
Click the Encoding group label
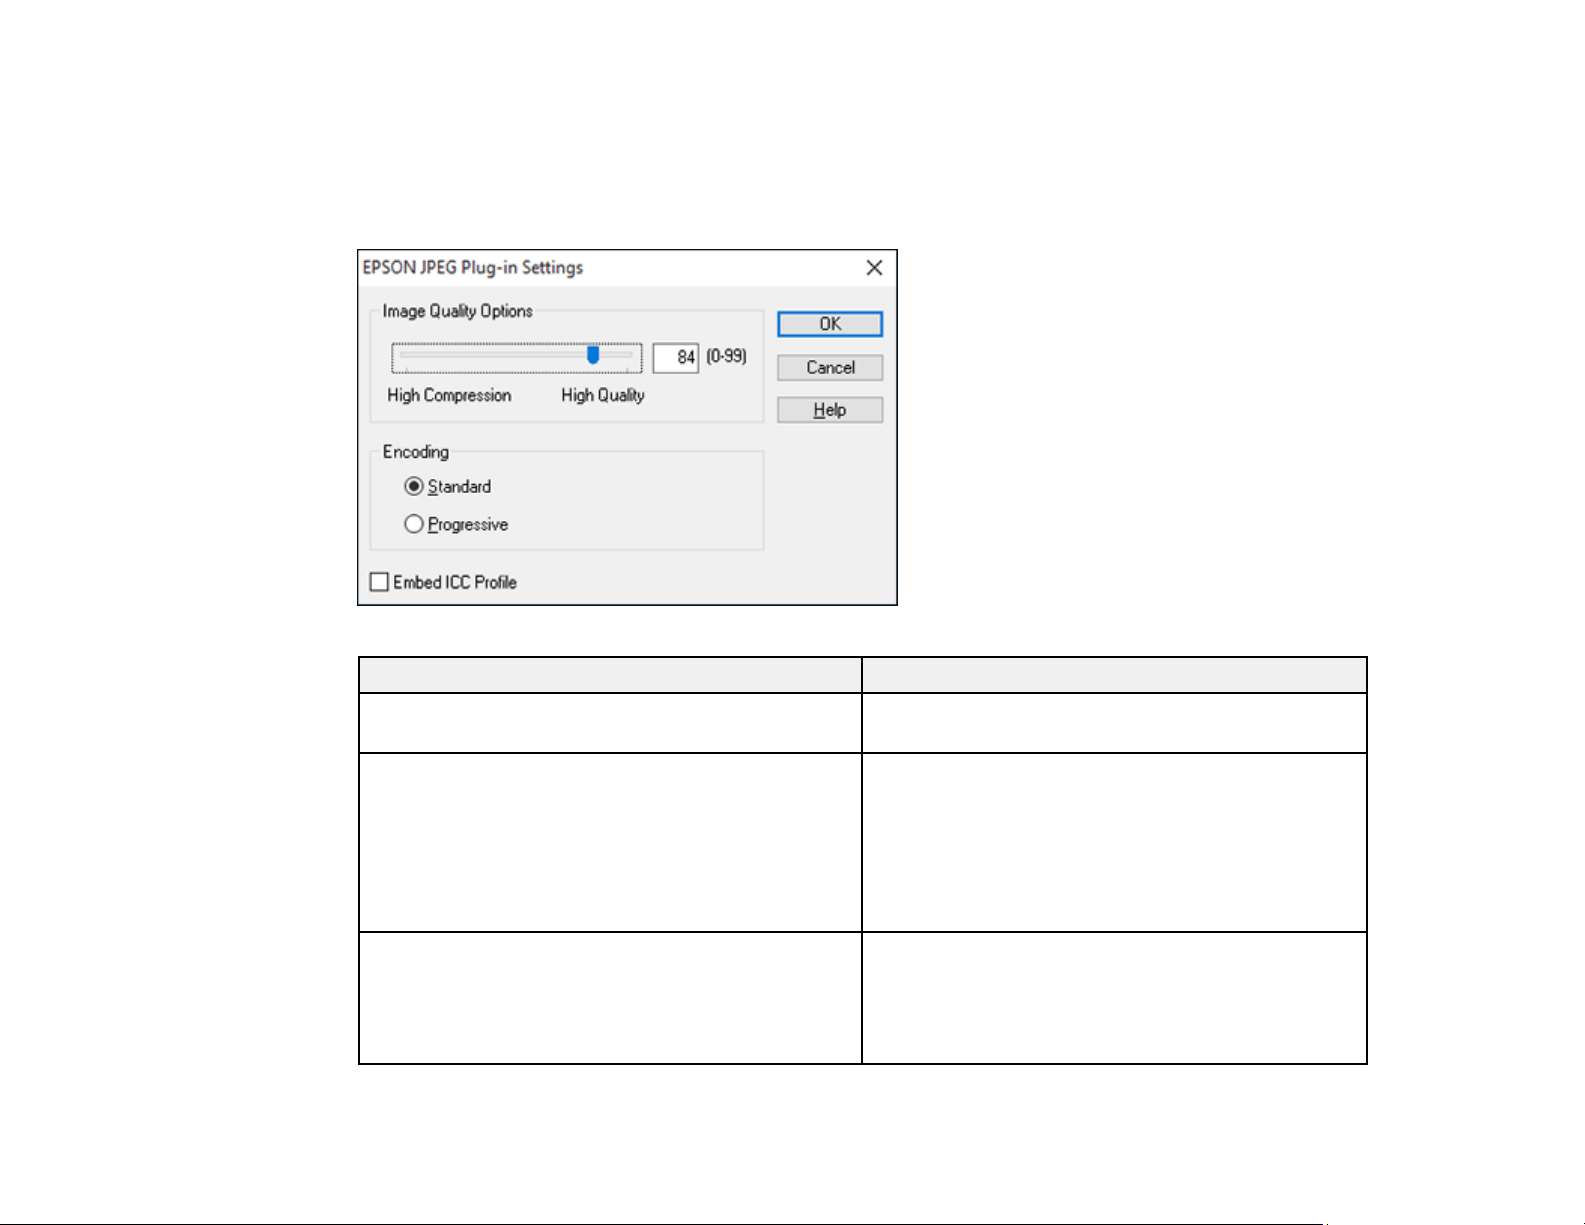[416, 452]
